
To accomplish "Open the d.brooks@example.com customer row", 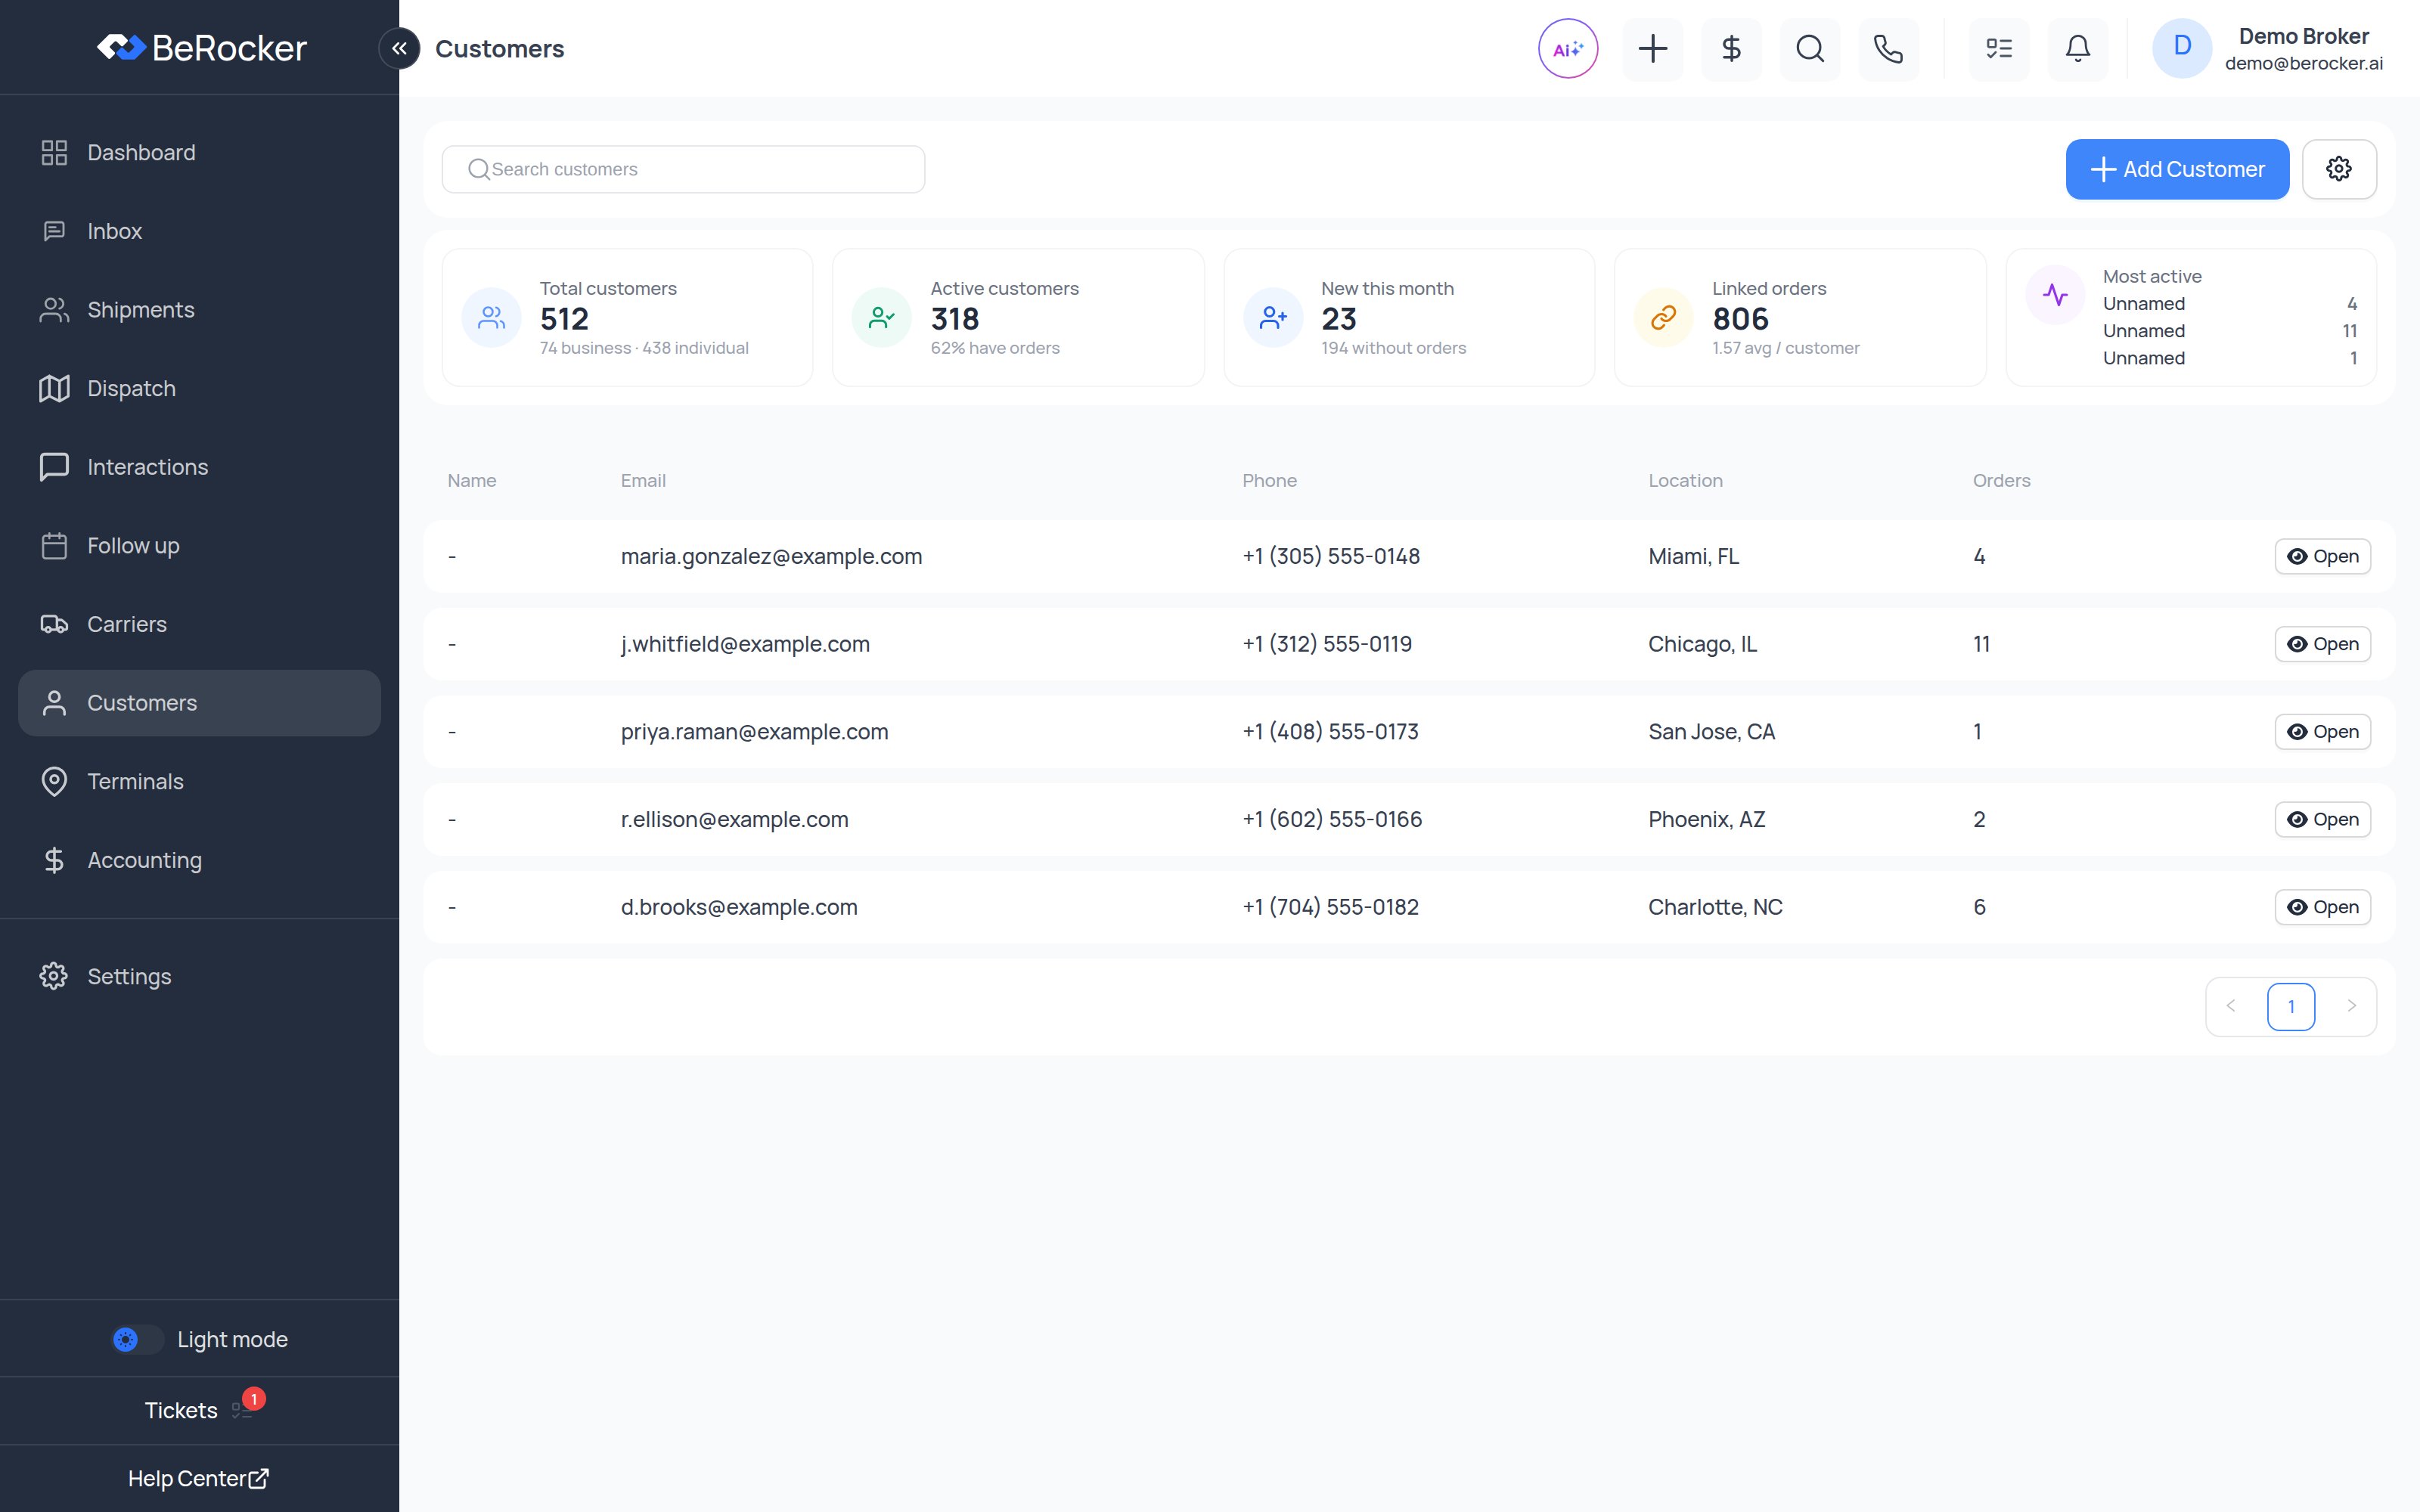I will [x=1408, y=907].
